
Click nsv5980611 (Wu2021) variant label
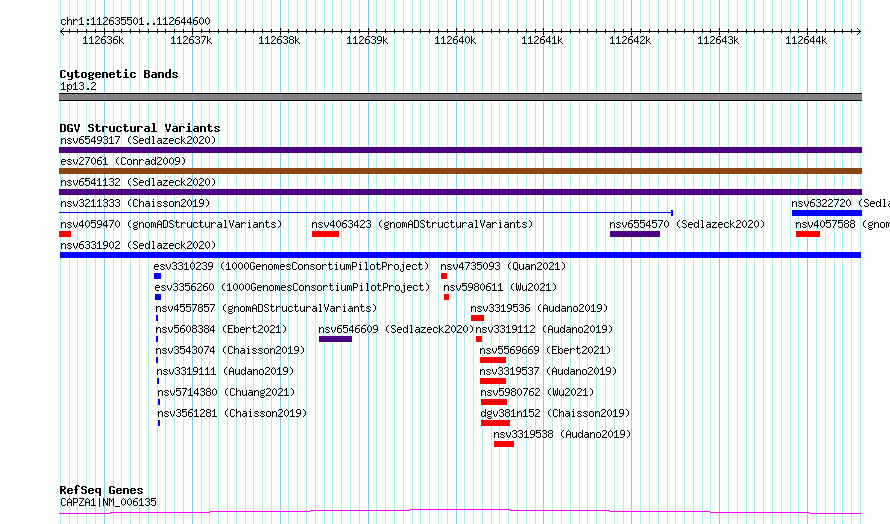pyautogui.click(x=500, y=287)
